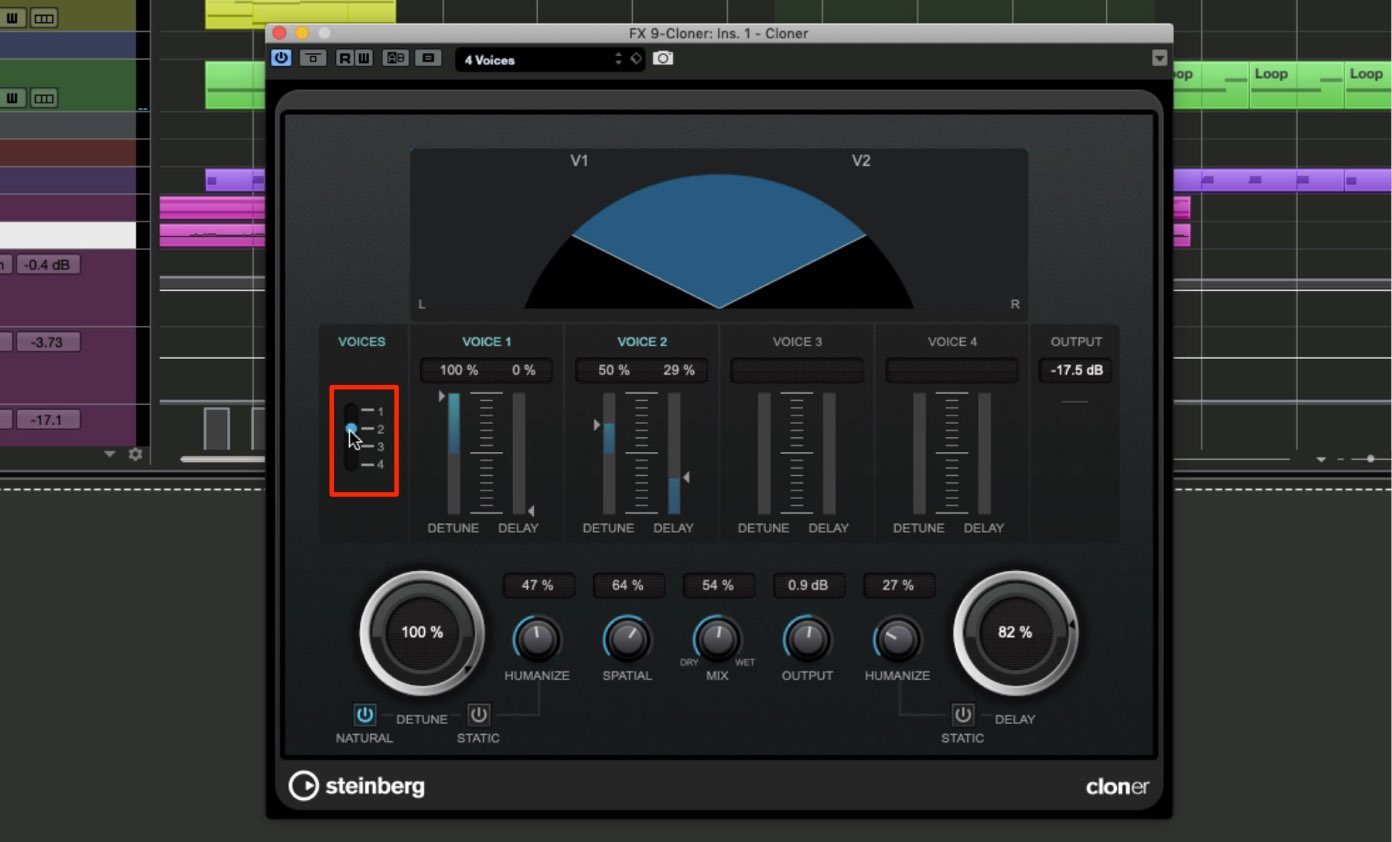Switch between A/B settings in Cloner
The image size is (1392, 842).
pyautogui.click(x=396, y=58)
